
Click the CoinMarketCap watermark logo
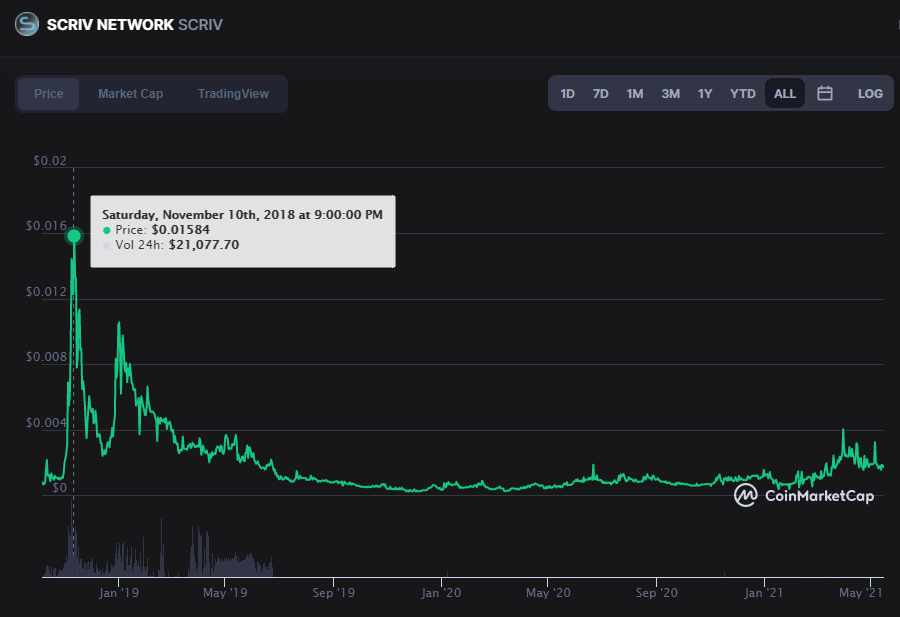[745, 495]
